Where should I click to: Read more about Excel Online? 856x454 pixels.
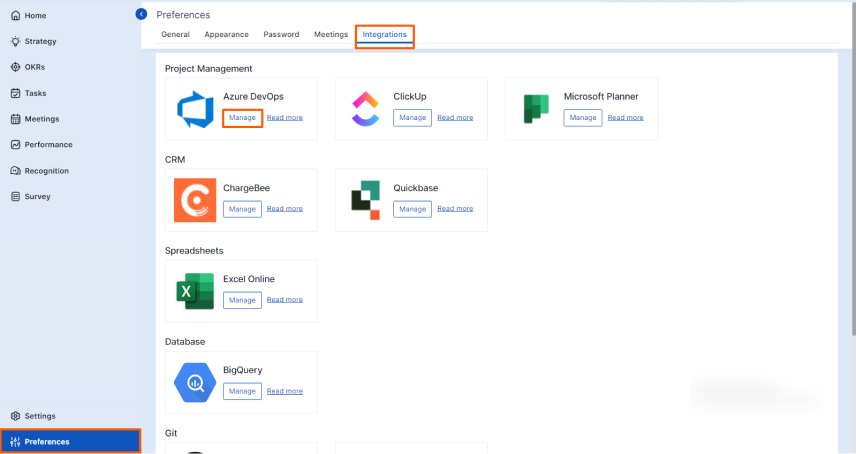284,300
